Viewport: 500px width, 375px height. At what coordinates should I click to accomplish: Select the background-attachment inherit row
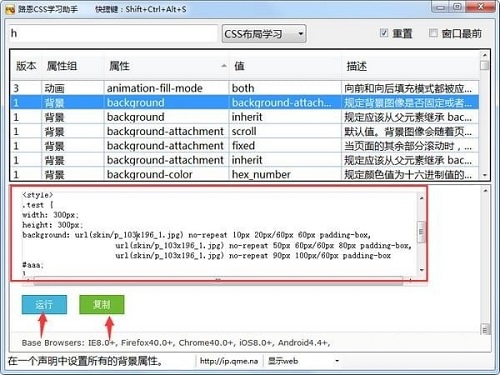[245, 160]
